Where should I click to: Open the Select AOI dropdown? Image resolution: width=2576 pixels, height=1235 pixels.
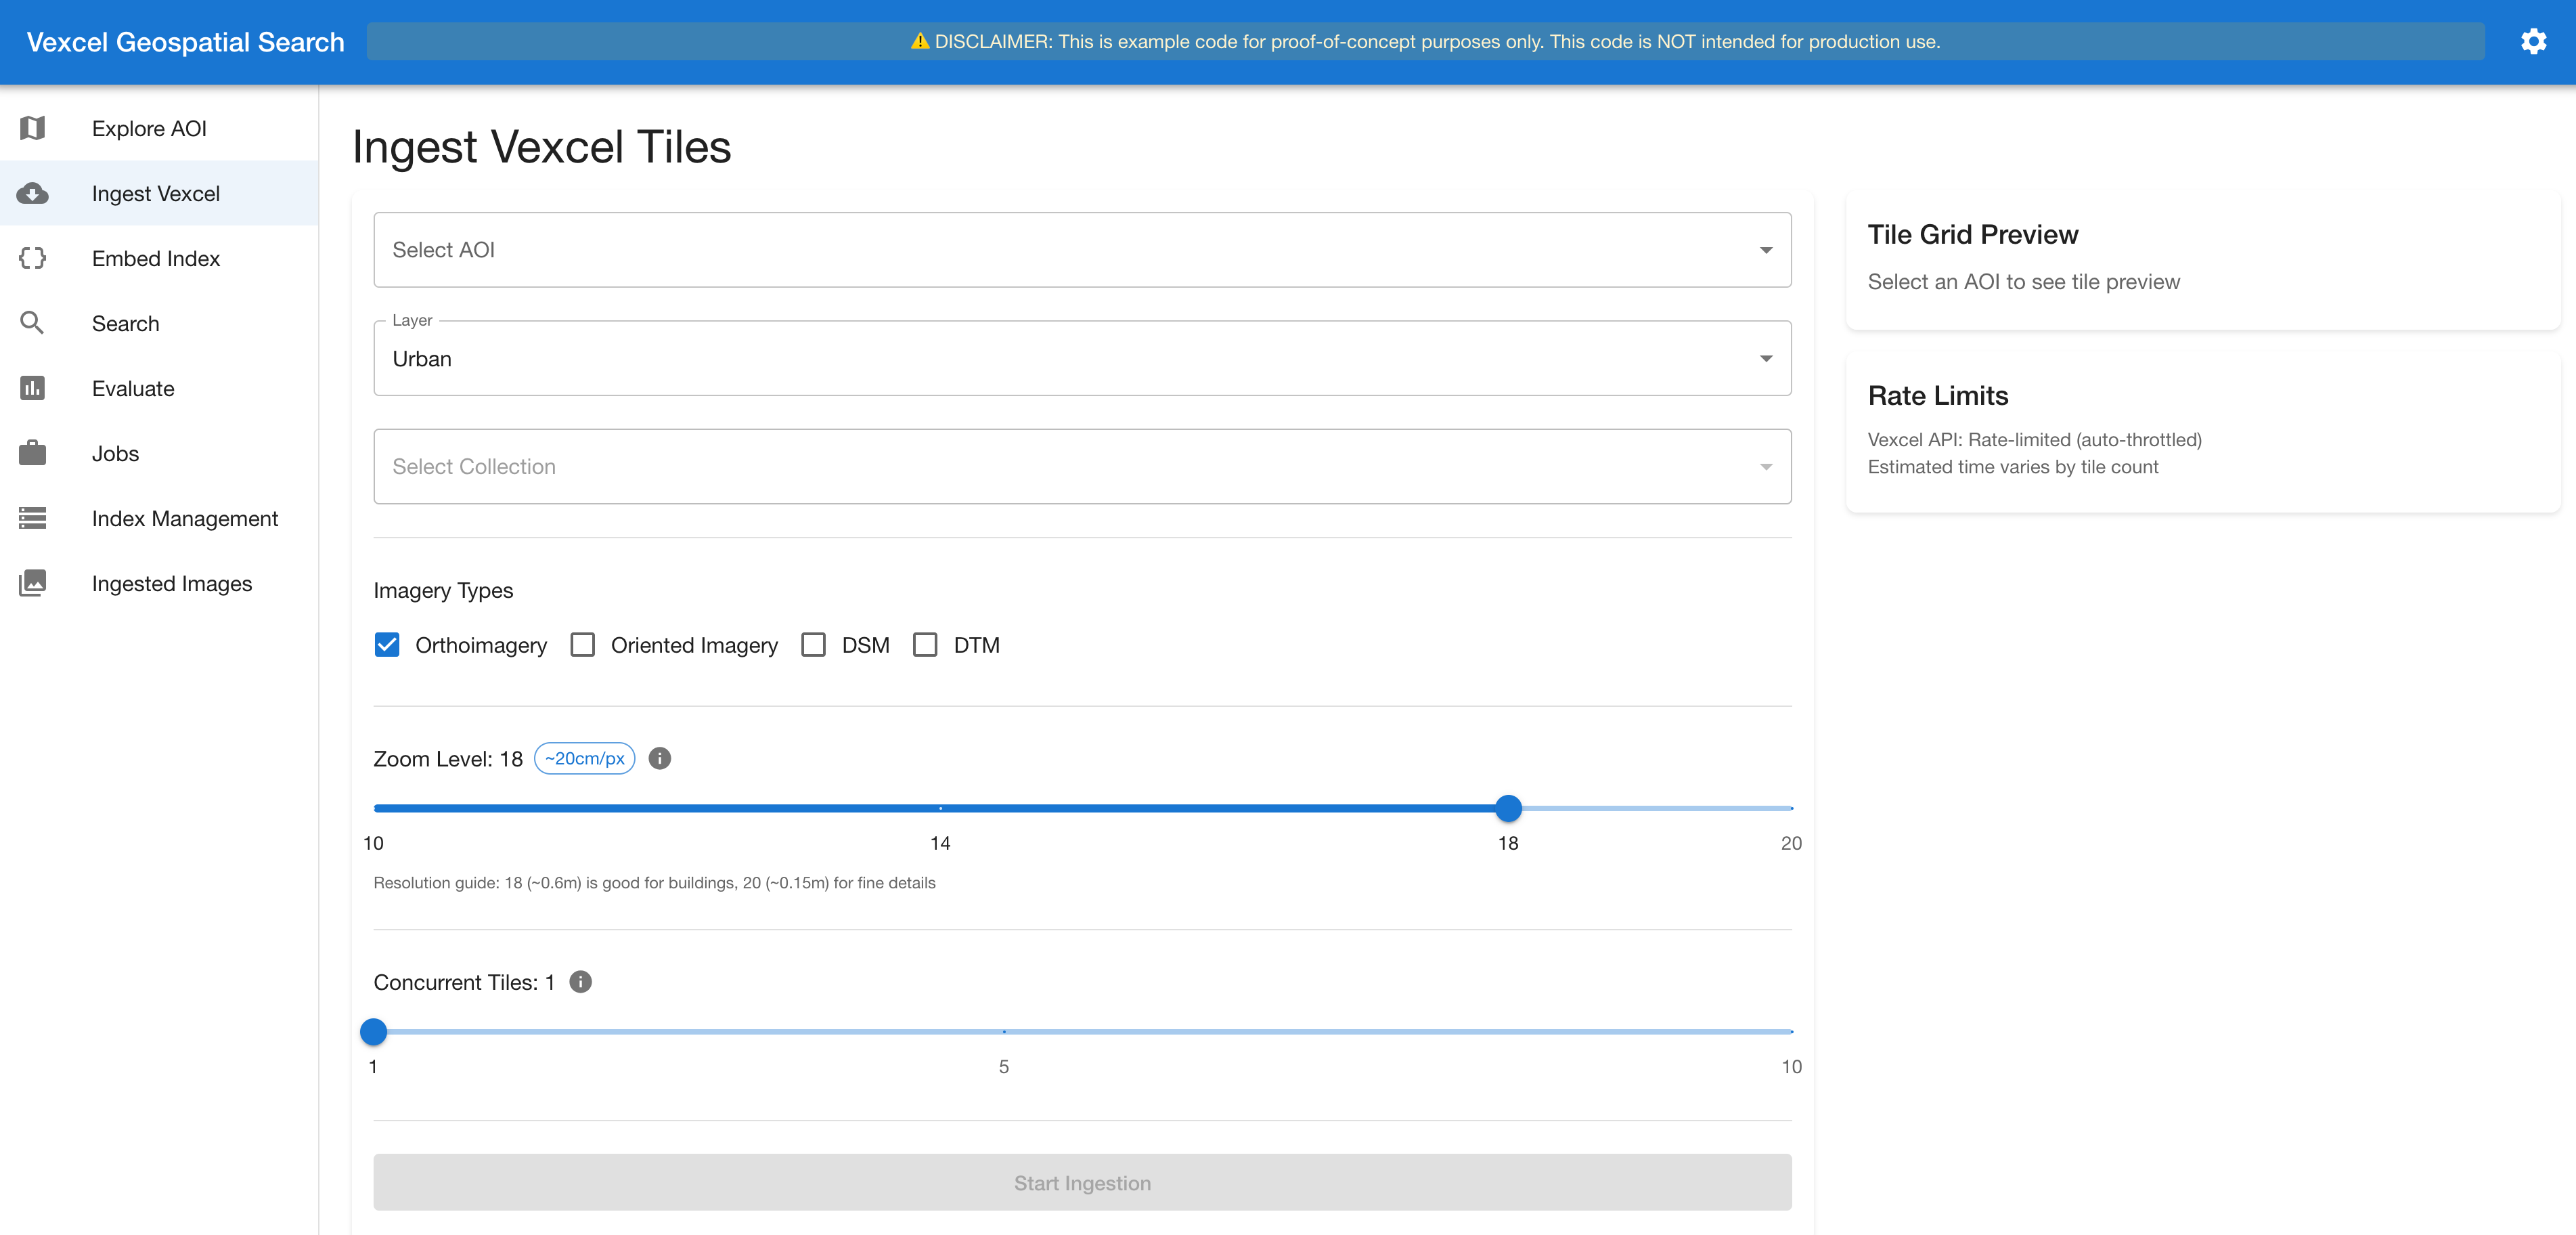tap(1082, 250)
